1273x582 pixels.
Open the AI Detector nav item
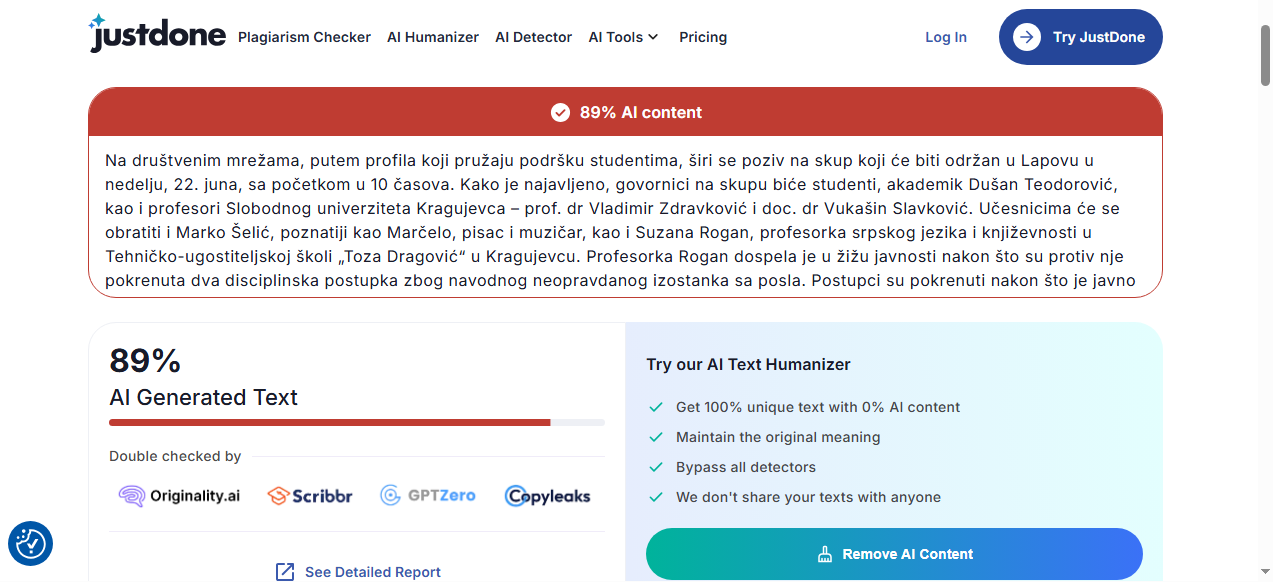point(533,37)
